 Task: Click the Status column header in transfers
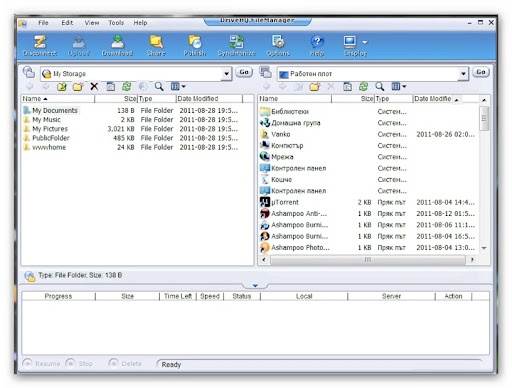[x=242, y=296]
